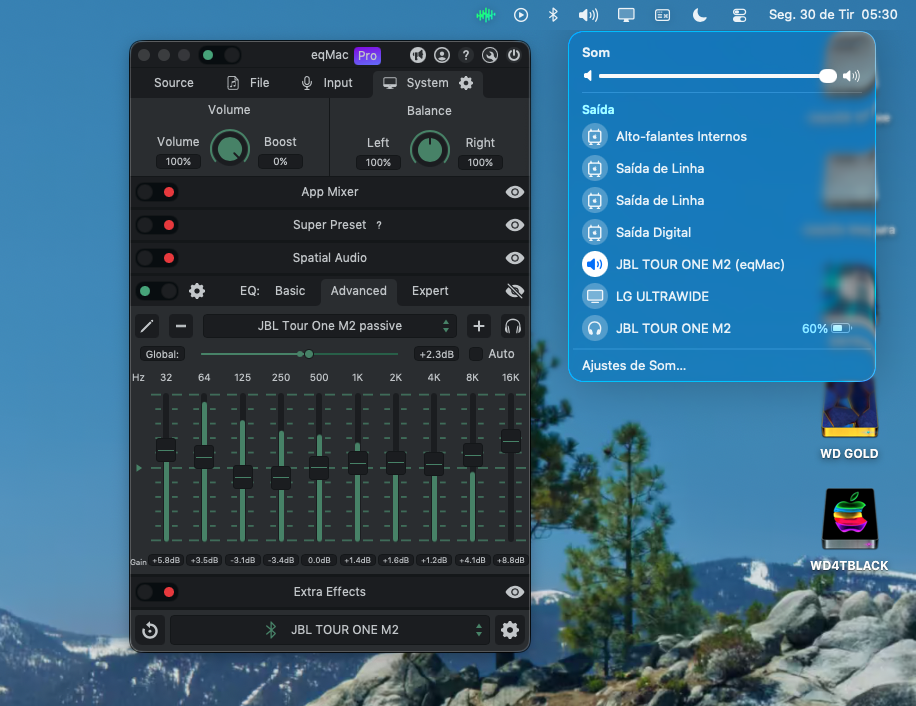Toggle the Spatial Audio switch
The width and height of the screenshot is (916, 706).
point(157,258)
